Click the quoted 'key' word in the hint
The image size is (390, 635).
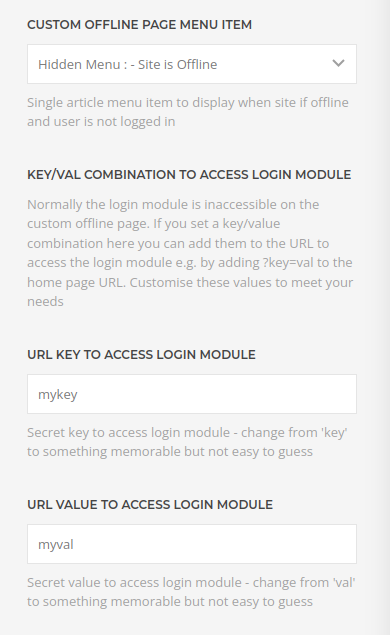tap(335, 433)
